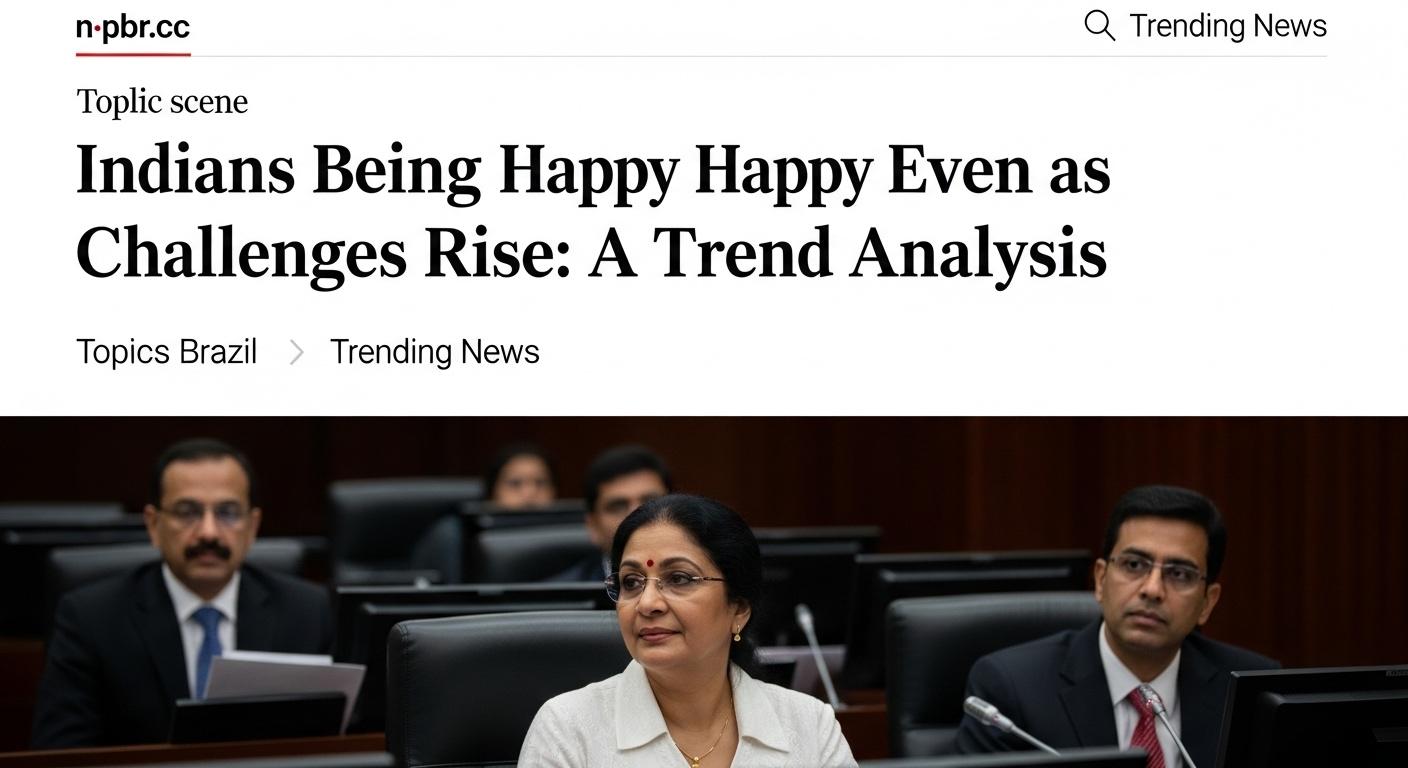1408x768 pixels.
Task: Click Trend Analysis in the headline
Action: coord(880,254)
